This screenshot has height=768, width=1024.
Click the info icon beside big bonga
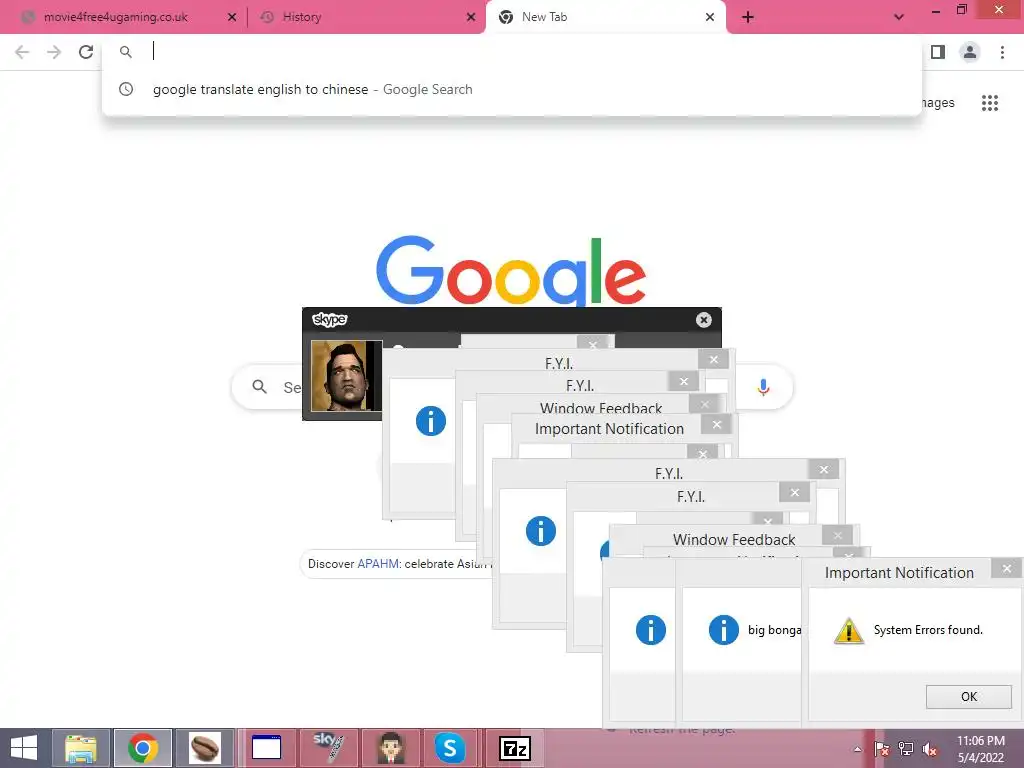pos(724,630)
